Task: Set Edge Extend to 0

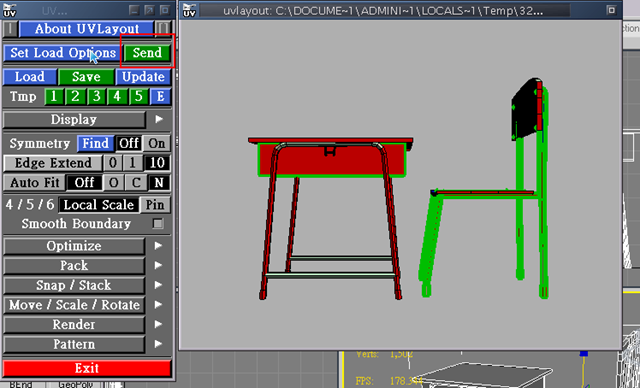Action: (113, 163)
